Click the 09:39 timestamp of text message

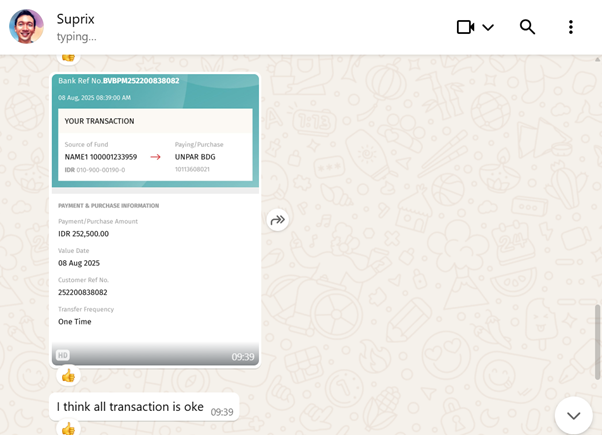[x=222, y=412]
